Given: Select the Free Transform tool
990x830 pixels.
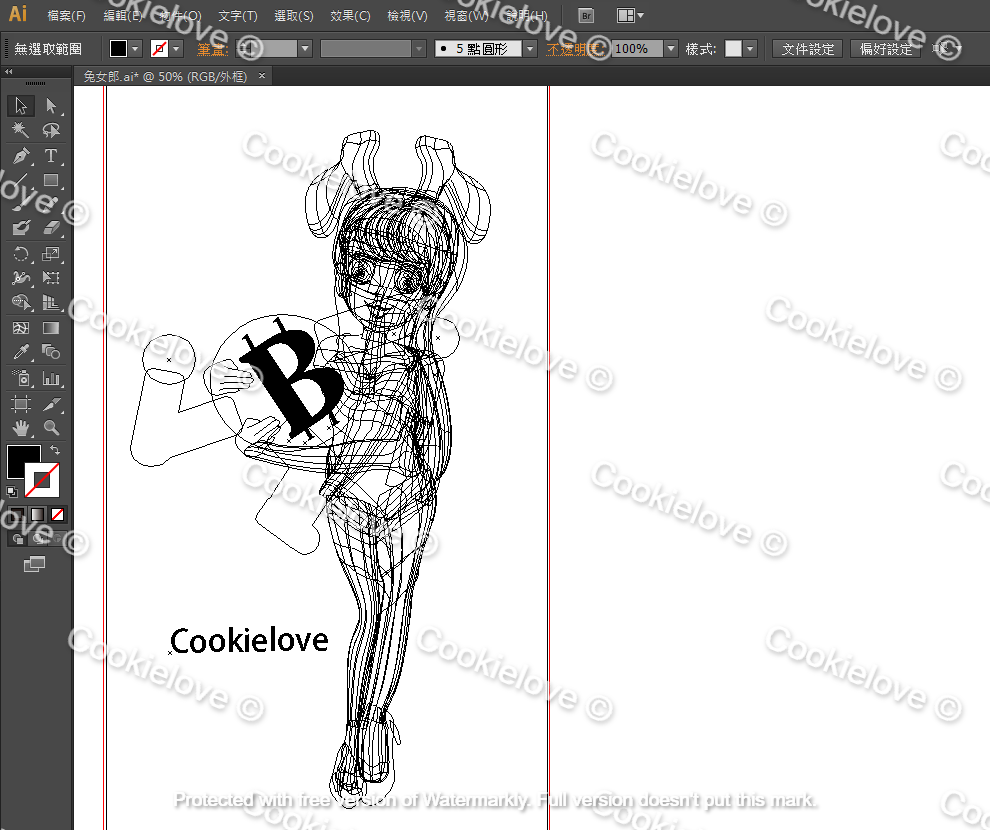Looking at the screenshot, I should tap(51, 278).
